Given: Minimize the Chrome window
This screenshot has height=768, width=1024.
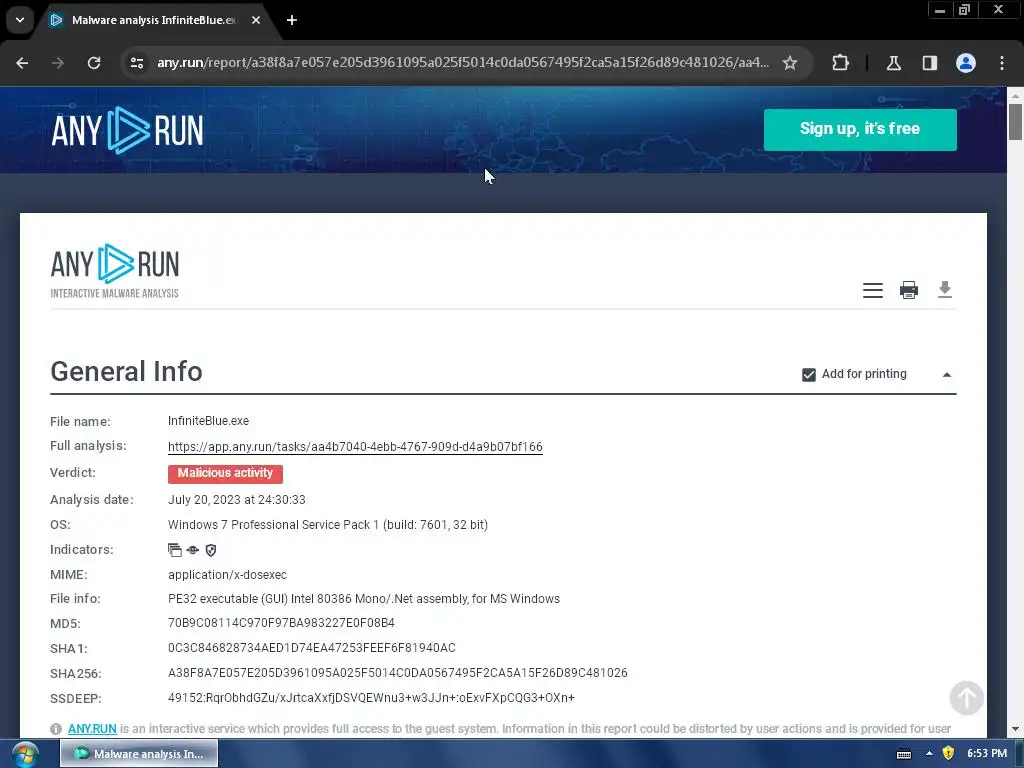Looking at the screenshot, I should (x=940, y=10).
